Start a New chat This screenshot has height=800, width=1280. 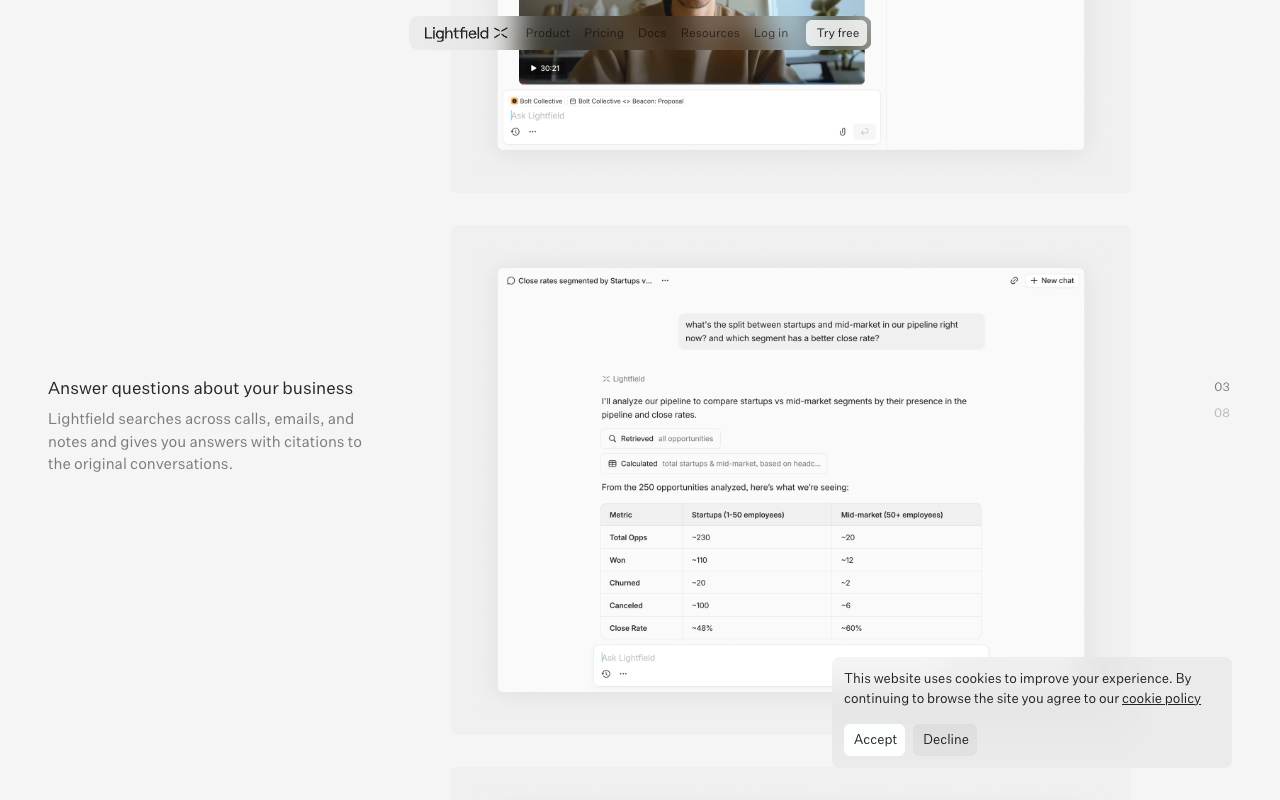[1052, 281]
